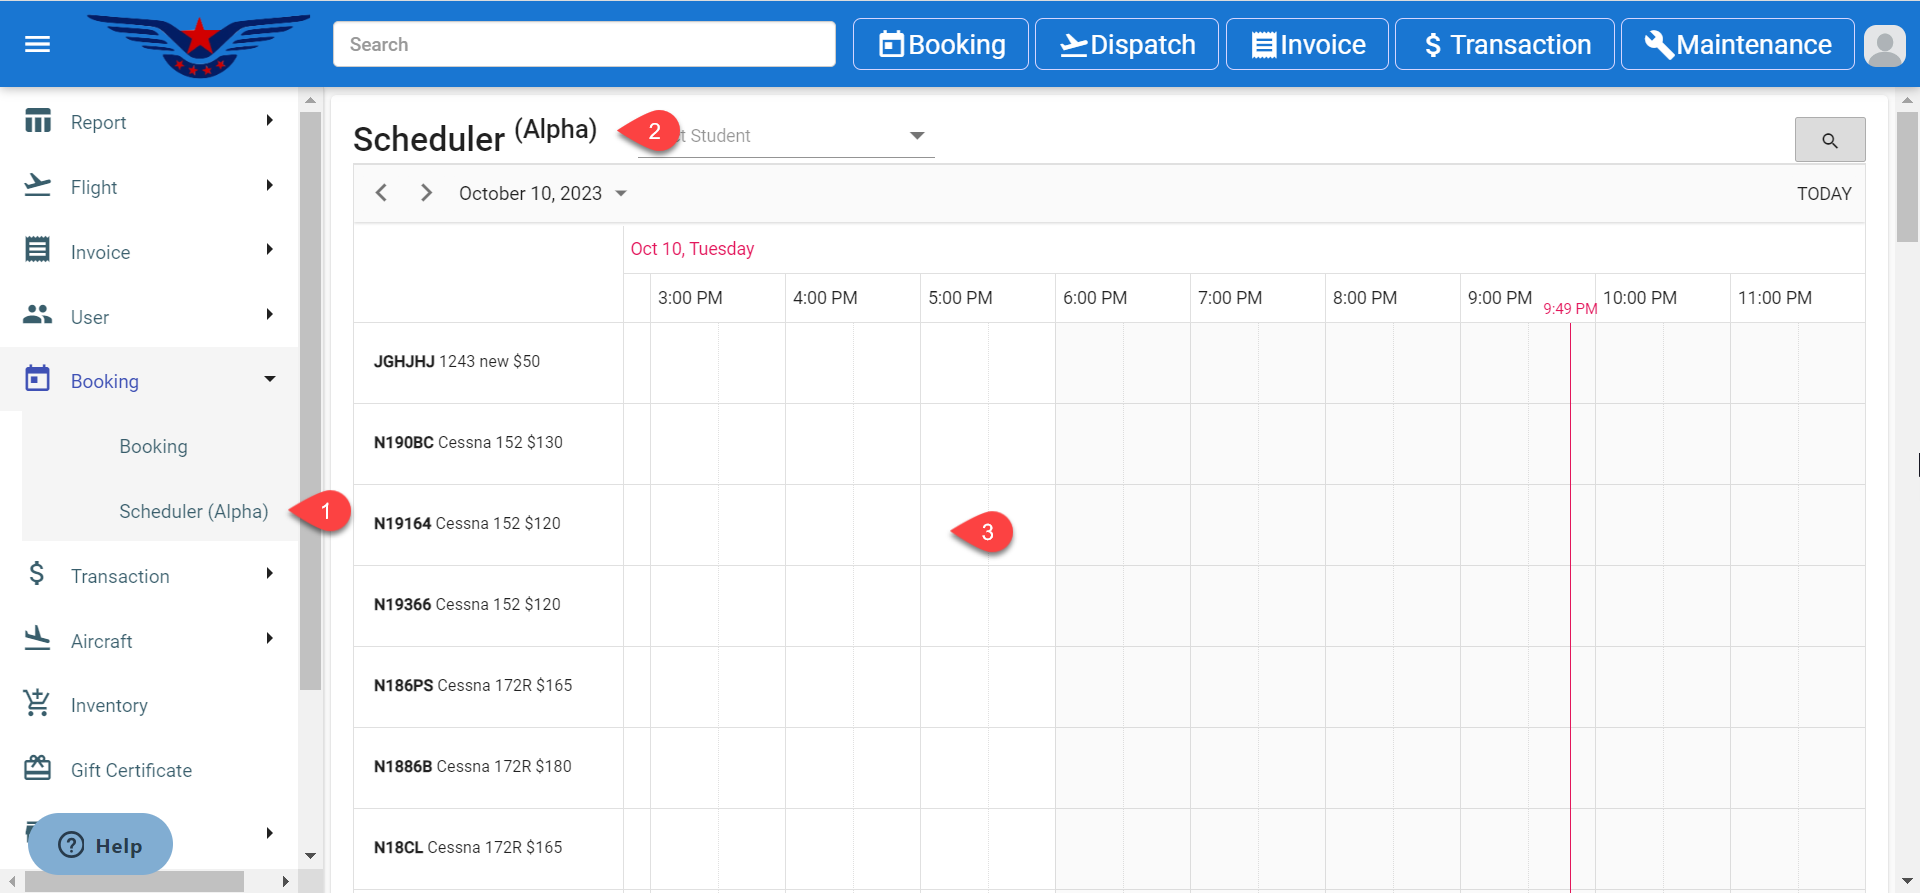Go to previous day with left chevron

click(x=381, y=193)
